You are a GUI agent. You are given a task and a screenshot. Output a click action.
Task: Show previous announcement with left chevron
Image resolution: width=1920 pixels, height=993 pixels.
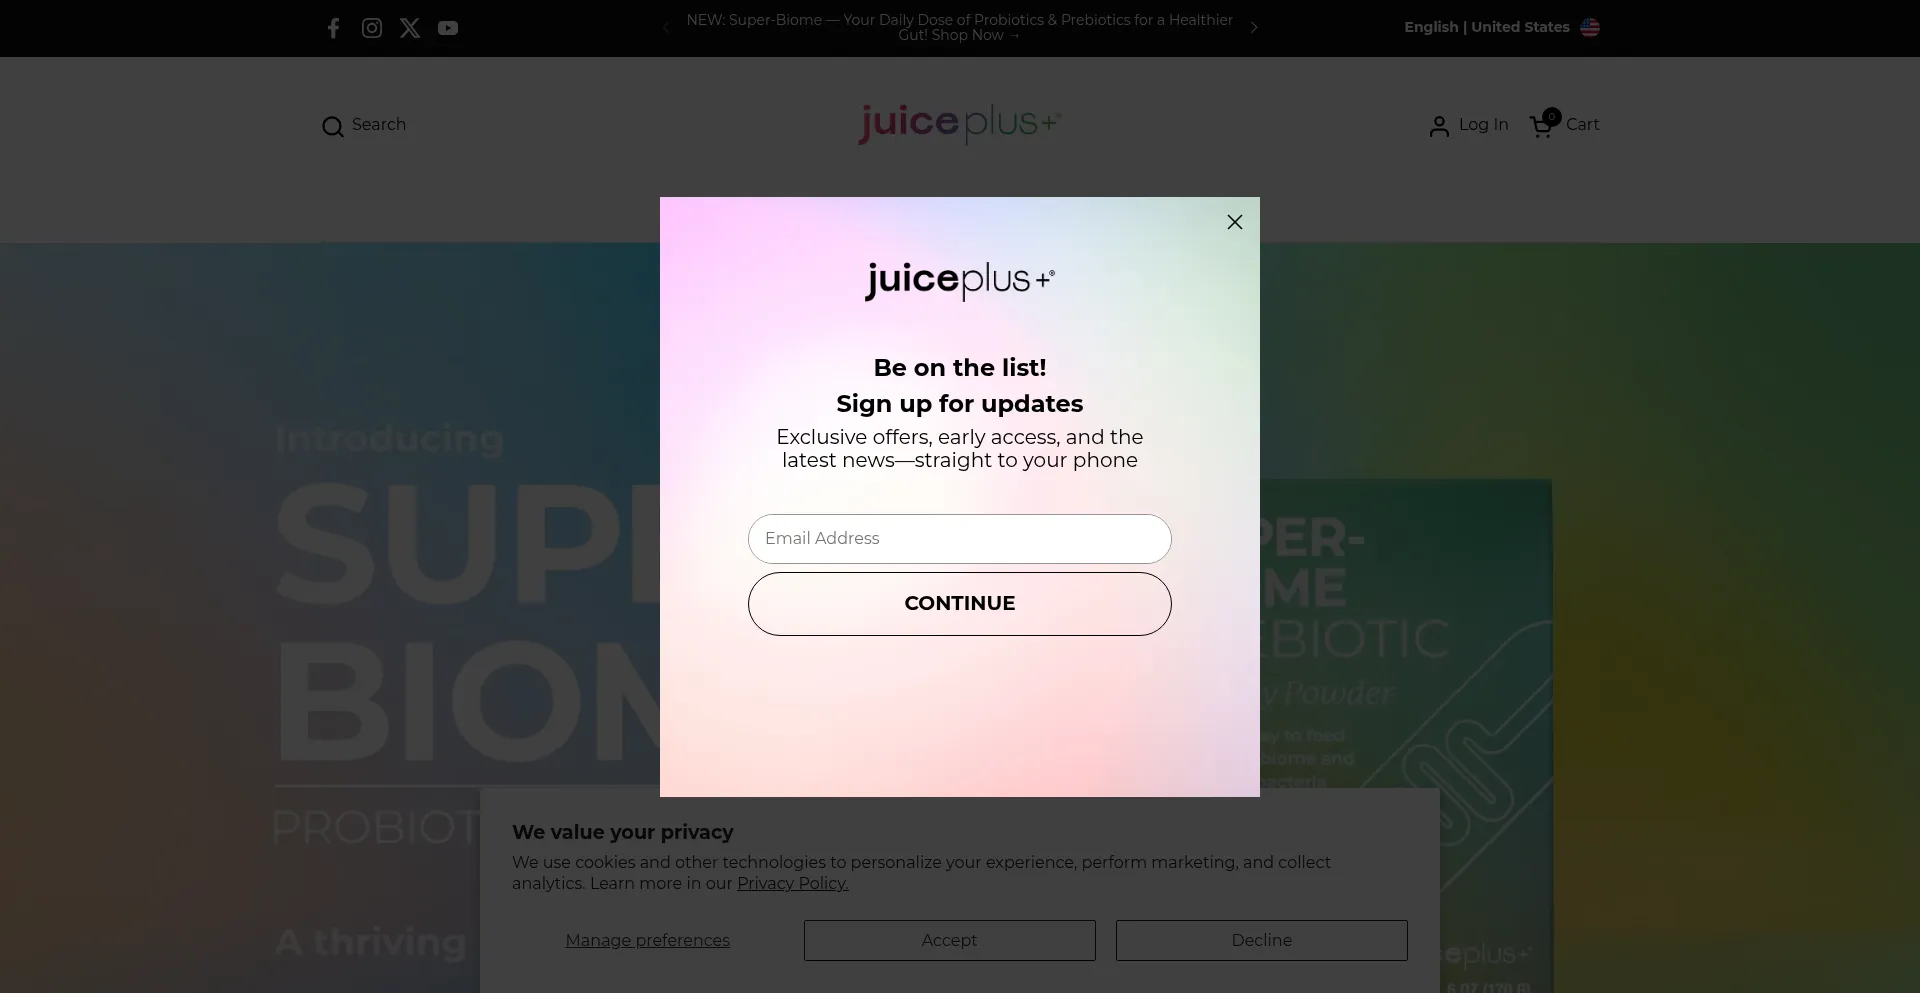point(666,28)
